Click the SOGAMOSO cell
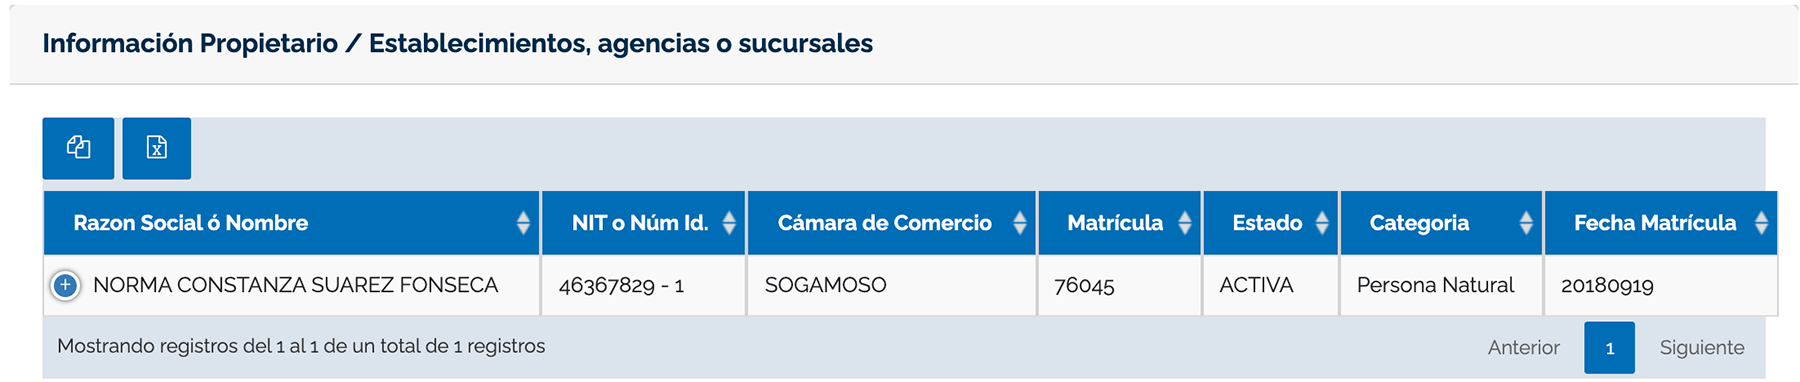The width and height of the screenshot is (1800, 382). pyautogui.click(x=892, y=286)
